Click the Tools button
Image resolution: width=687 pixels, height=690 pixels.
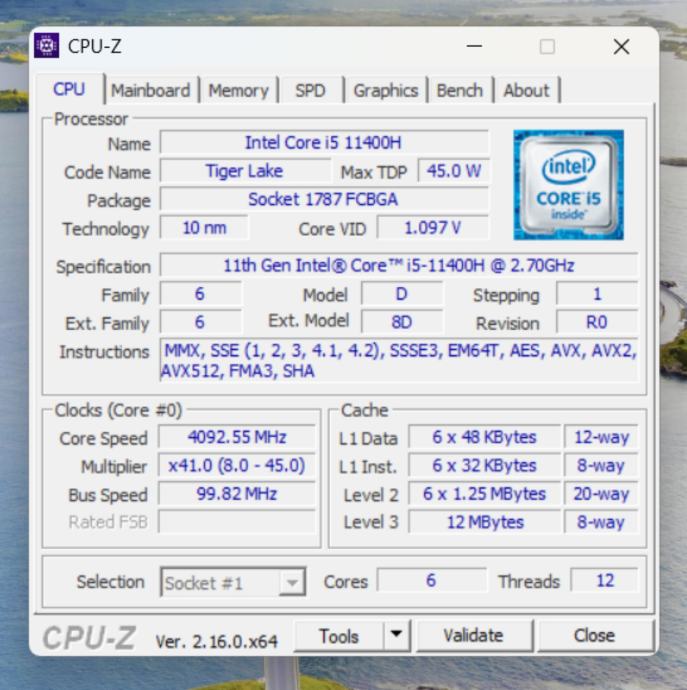339,636
